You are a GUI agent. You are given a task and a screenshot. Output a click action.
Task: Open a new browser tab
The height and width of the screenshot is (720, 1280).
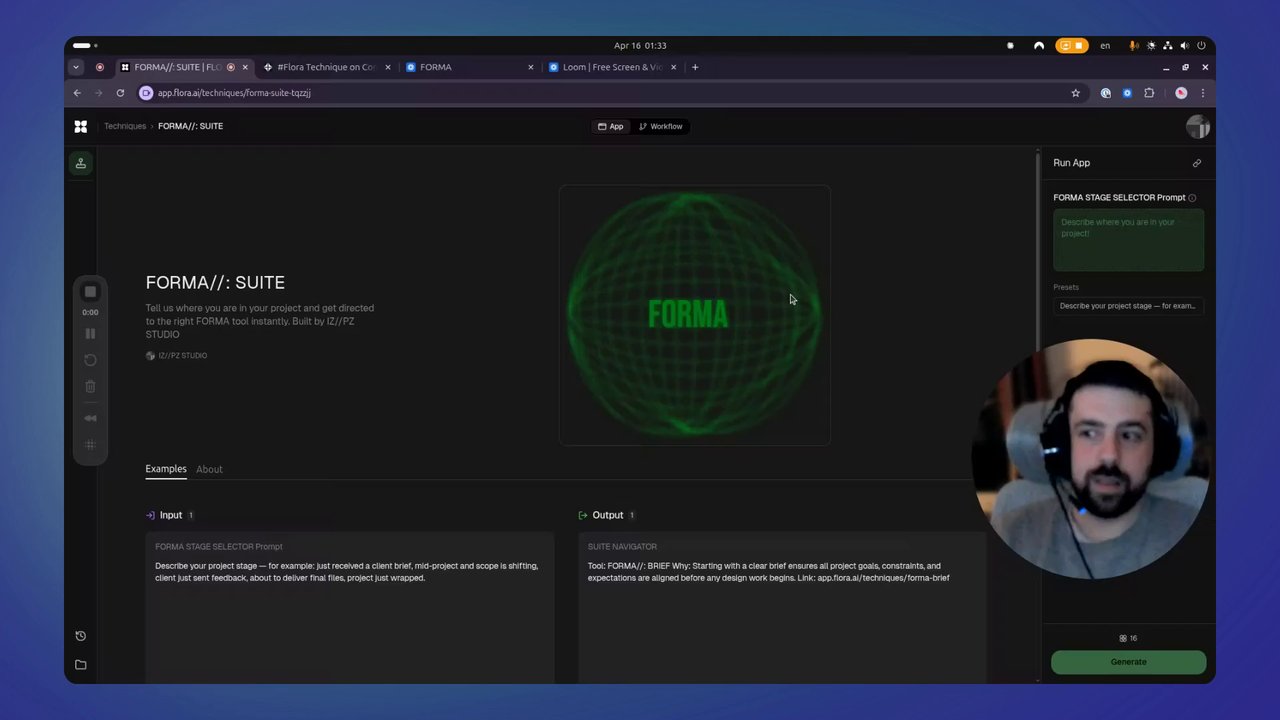click(695, 67)
